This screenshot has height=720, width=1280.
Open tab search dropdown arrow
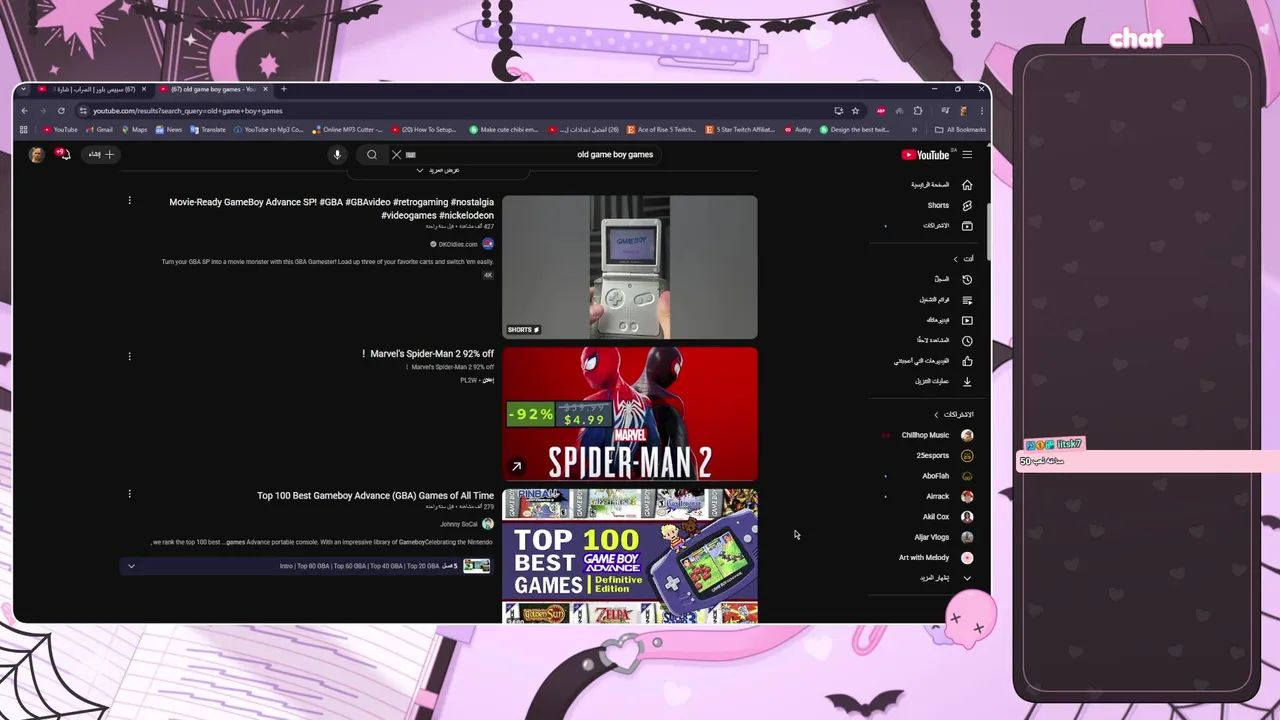[23, 89]
